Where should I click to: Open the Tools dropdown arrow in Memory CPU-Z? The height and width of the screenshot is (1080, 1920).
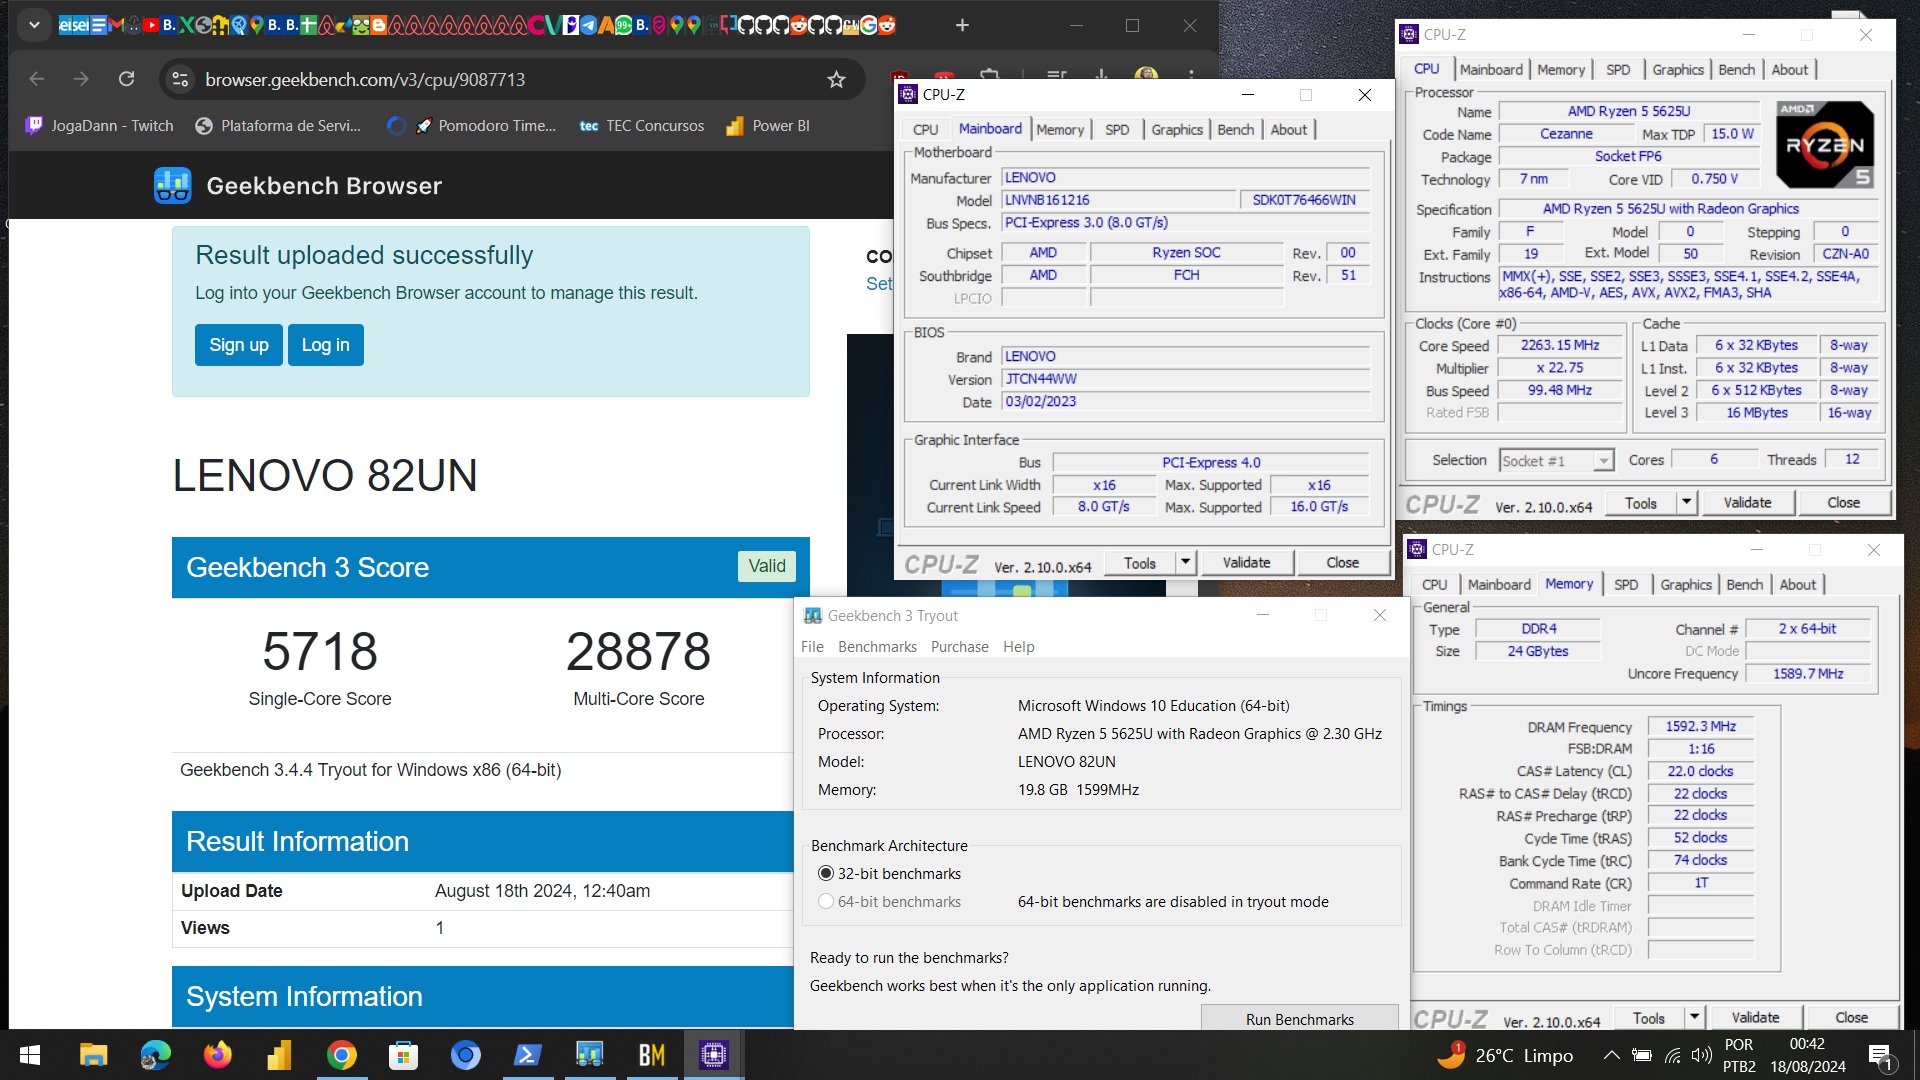pos(1695,1017)
